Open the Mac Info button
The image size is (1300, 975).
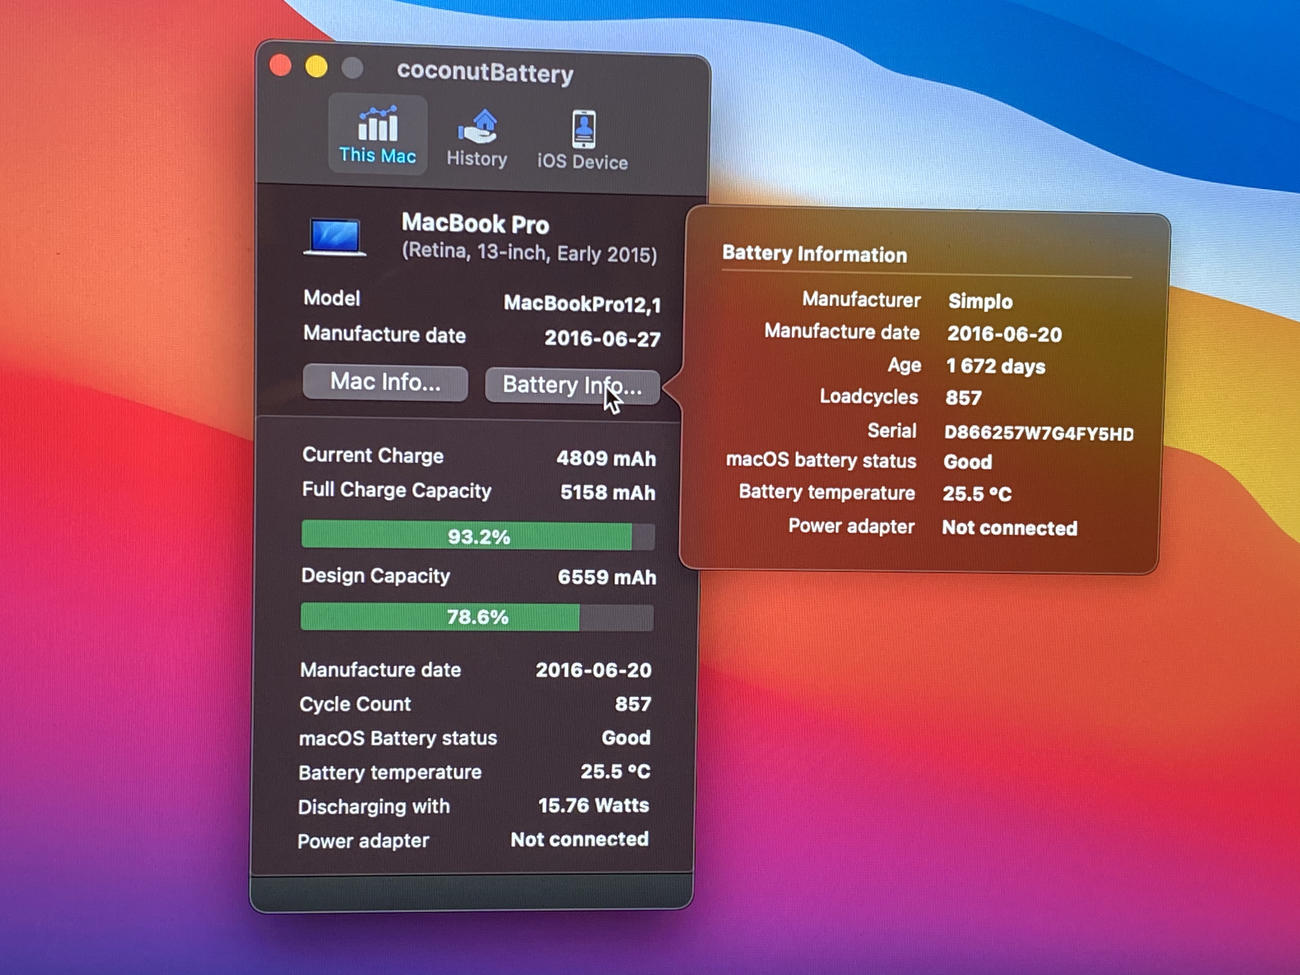pyautogui.click(x=385, y=382)
